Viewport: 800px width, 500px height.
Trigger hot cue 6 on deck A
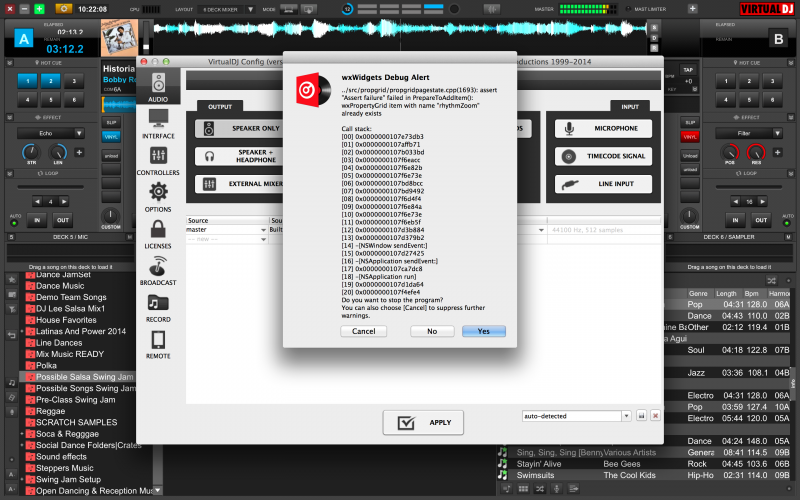click(74, 99)
